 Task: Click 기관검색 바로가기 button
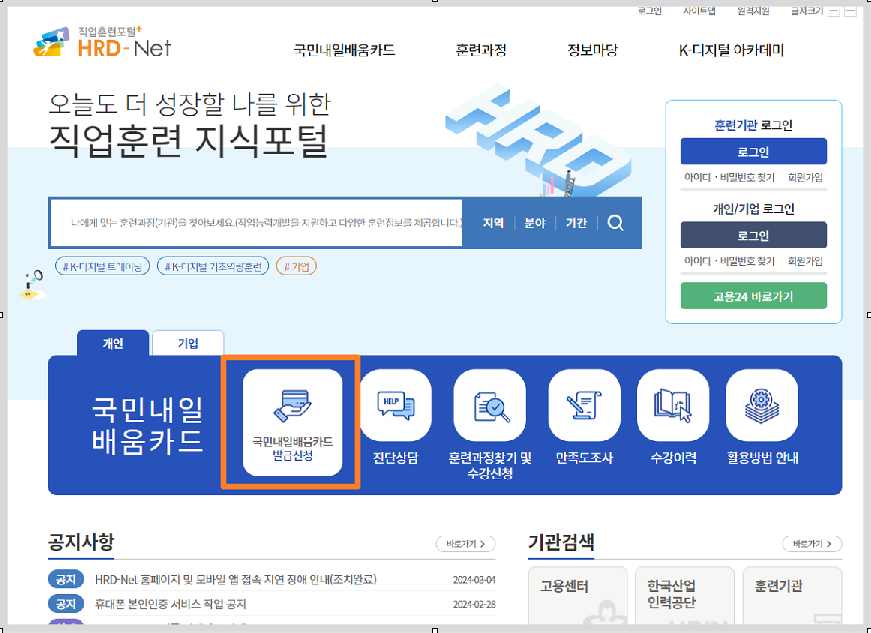click(x=812, y=544)
